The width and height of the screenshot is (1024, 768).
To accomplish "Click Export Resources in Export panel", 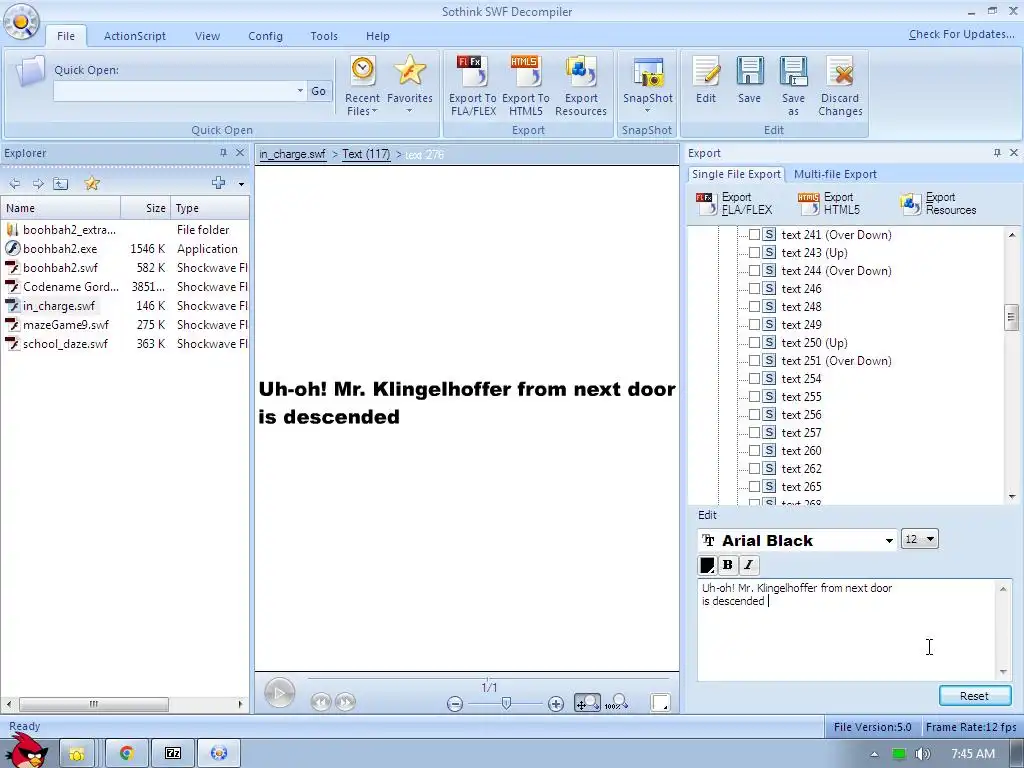I will click(x=938, y=204).
